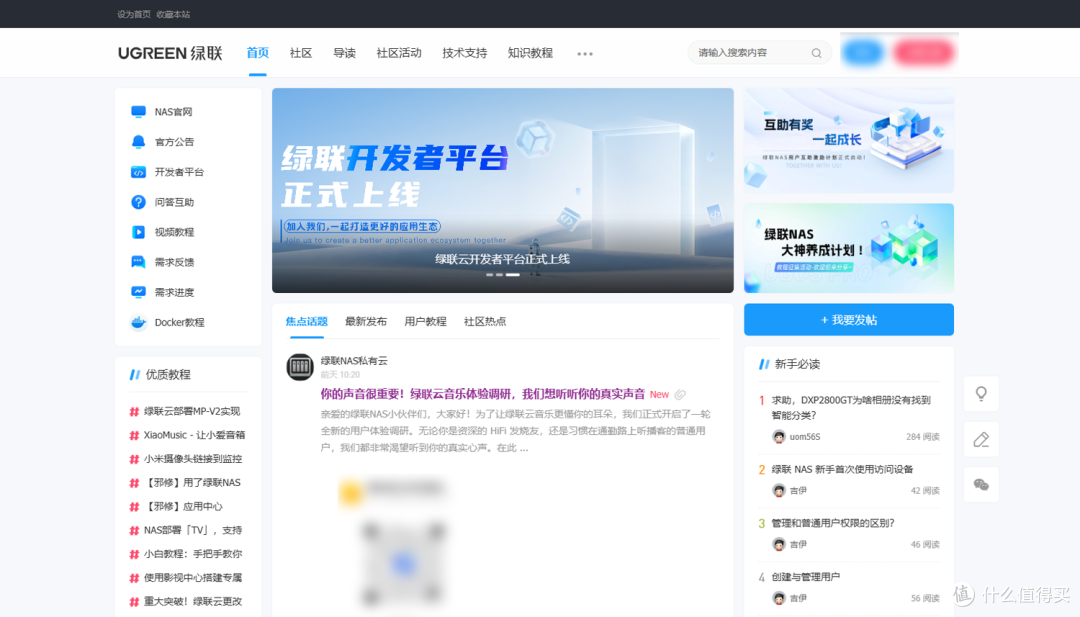Open tutorial 重大突破！绿联云更改
The height and width of the screenshot is (617, 1080).
click(x=193, y=601)
